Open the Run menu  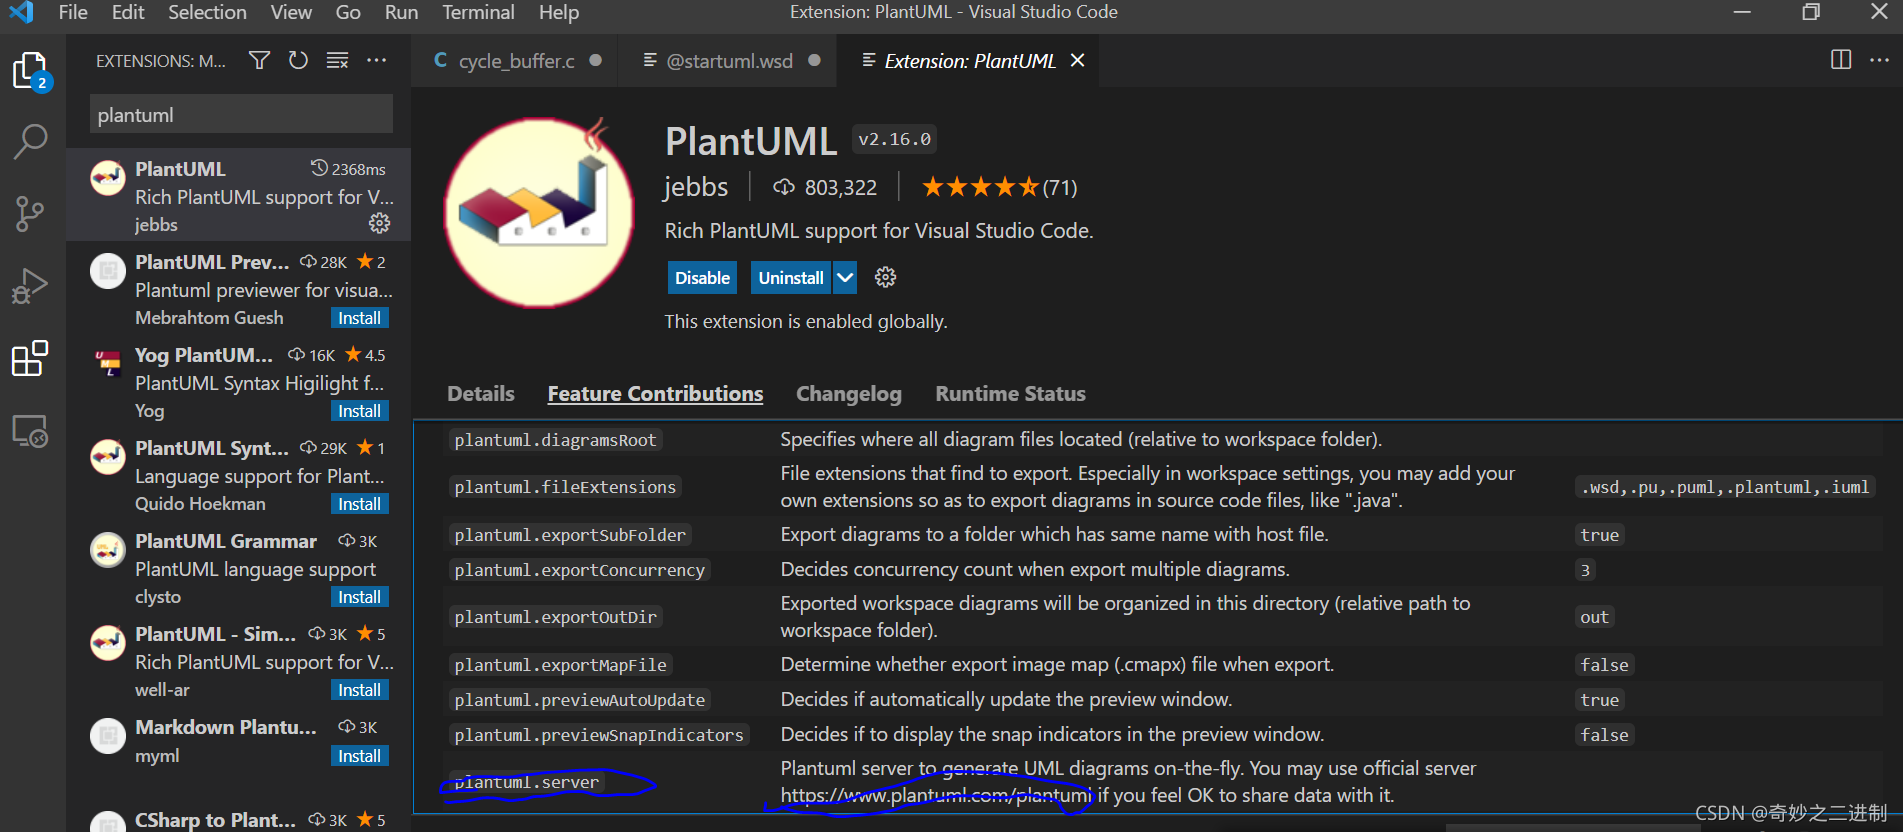point(401,12)
